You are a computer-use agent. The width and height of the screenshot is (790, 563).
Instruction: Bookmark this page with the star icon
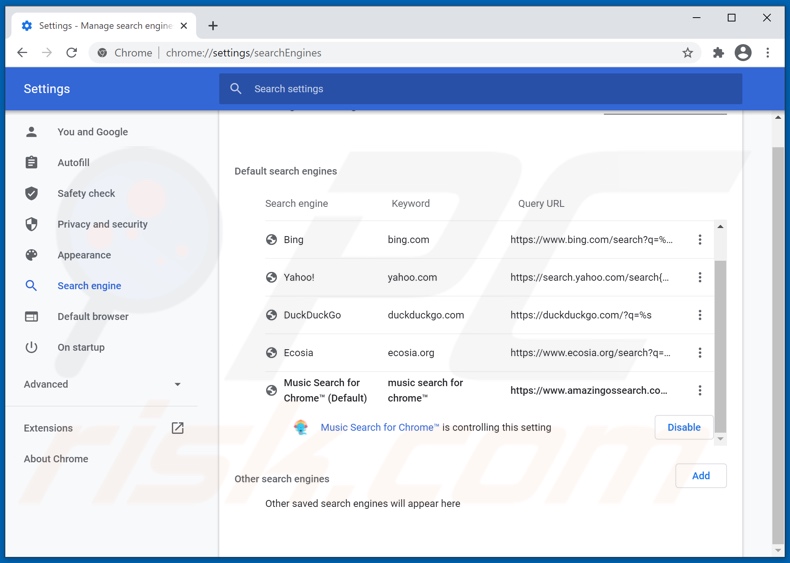(x=687, y=52)
